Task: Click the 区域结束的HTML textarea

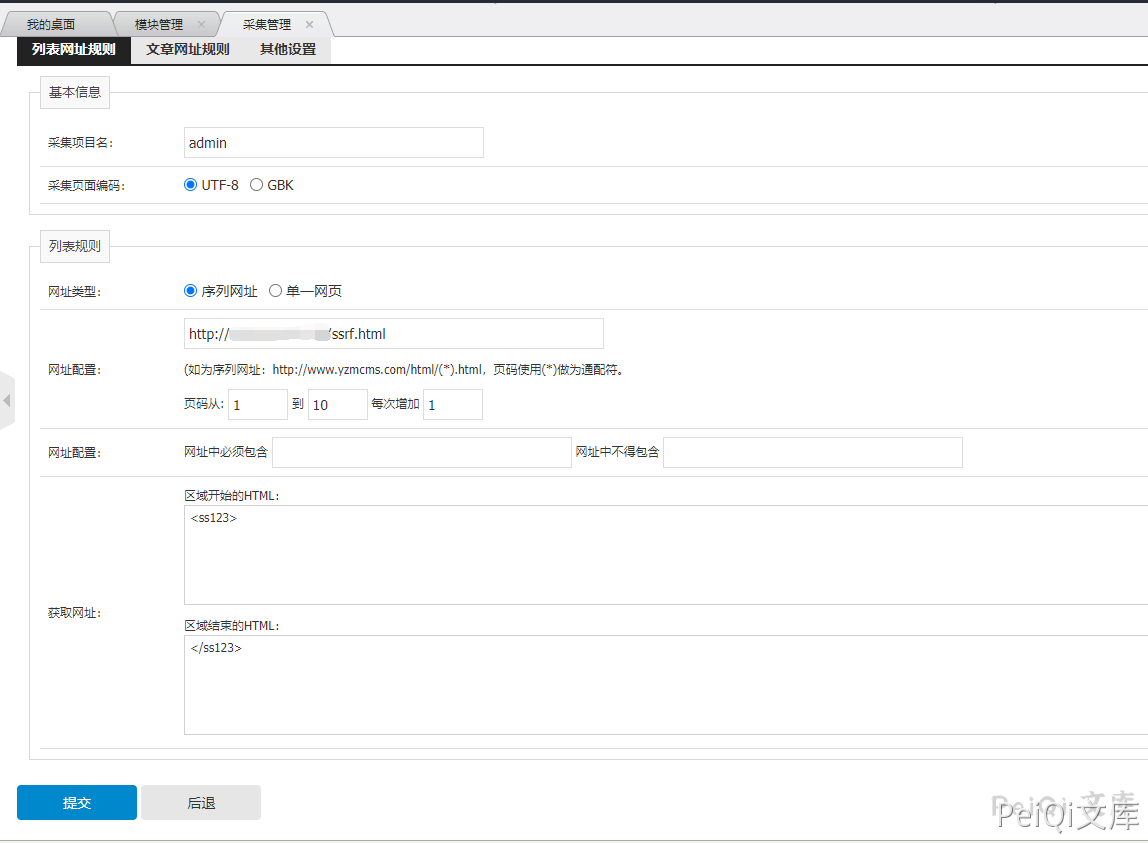Action: (660, 685)
